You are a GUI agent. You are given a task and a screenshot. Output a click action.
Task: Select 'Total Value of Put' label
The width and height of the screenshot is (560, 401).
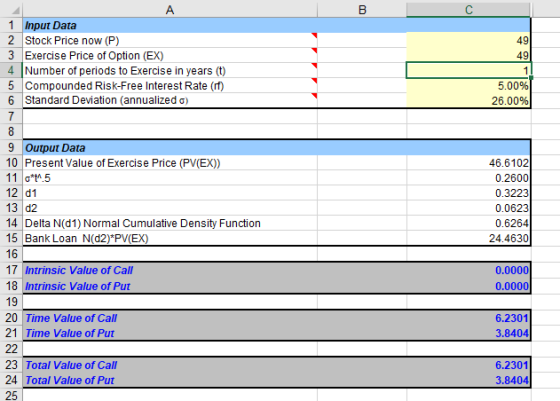pyautogui.click(x=170, y=380)
